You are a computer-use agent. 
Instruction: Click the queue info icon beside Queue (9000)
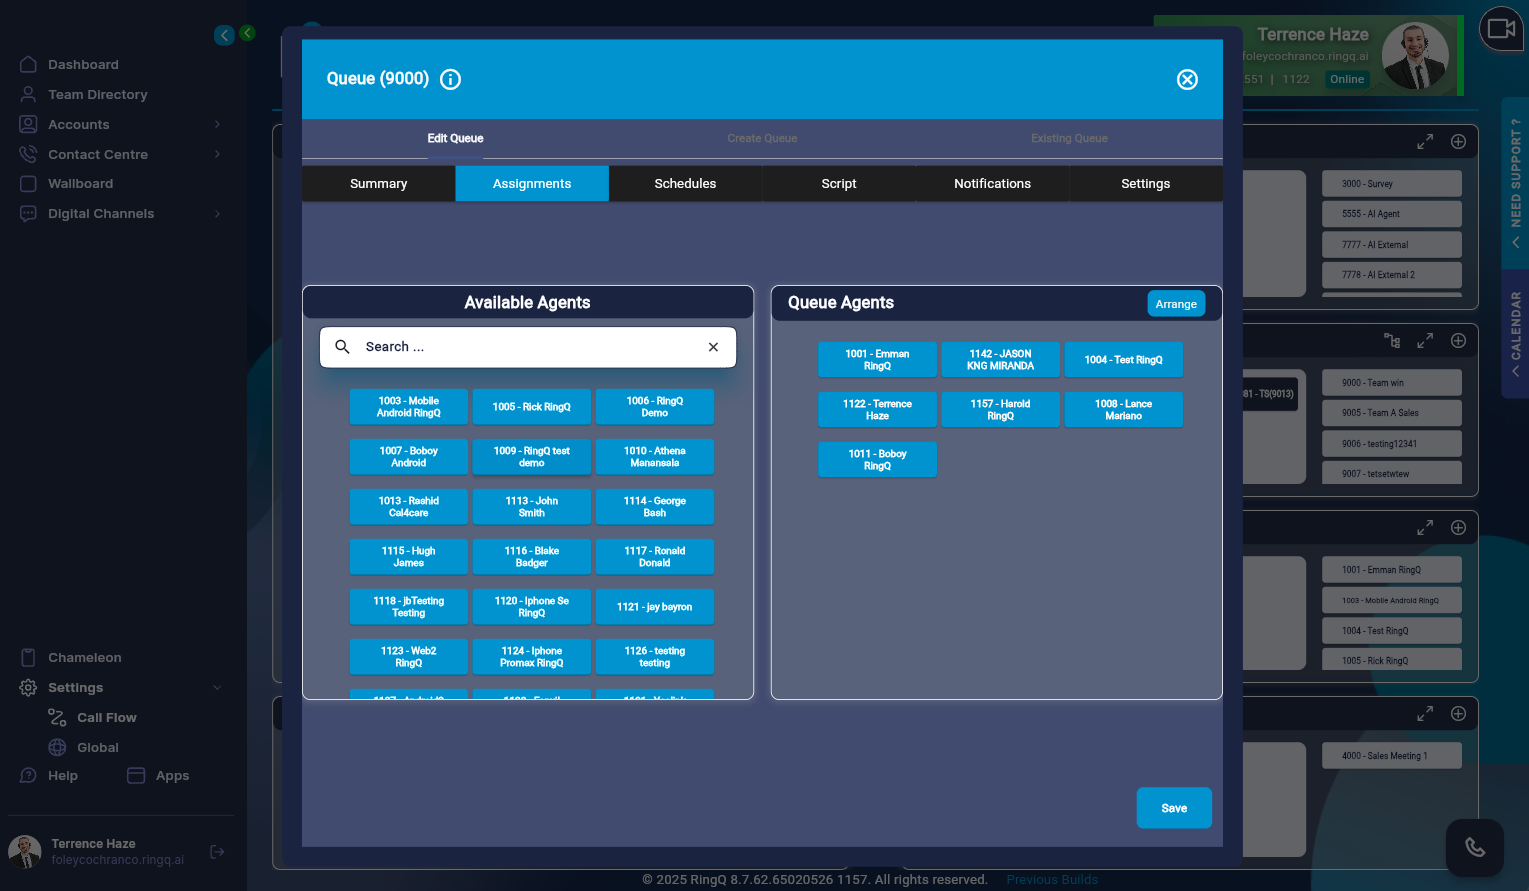(451, 80)
